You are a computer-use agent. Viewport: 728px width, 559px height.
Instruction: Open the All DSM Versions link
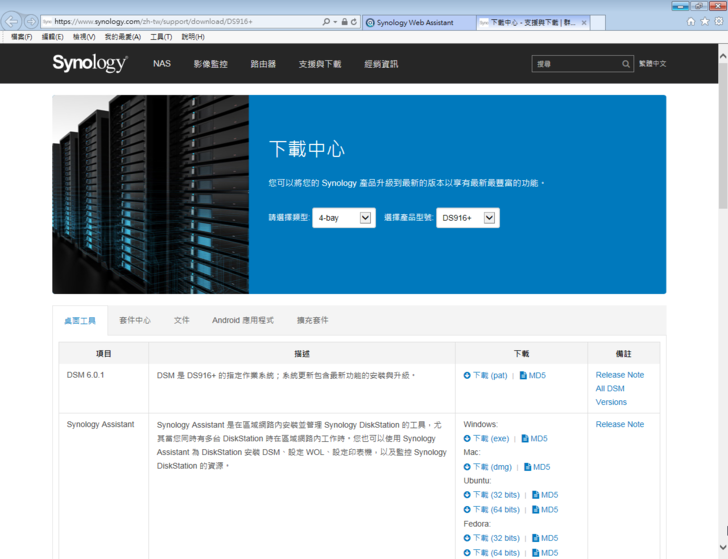point(610,395)
